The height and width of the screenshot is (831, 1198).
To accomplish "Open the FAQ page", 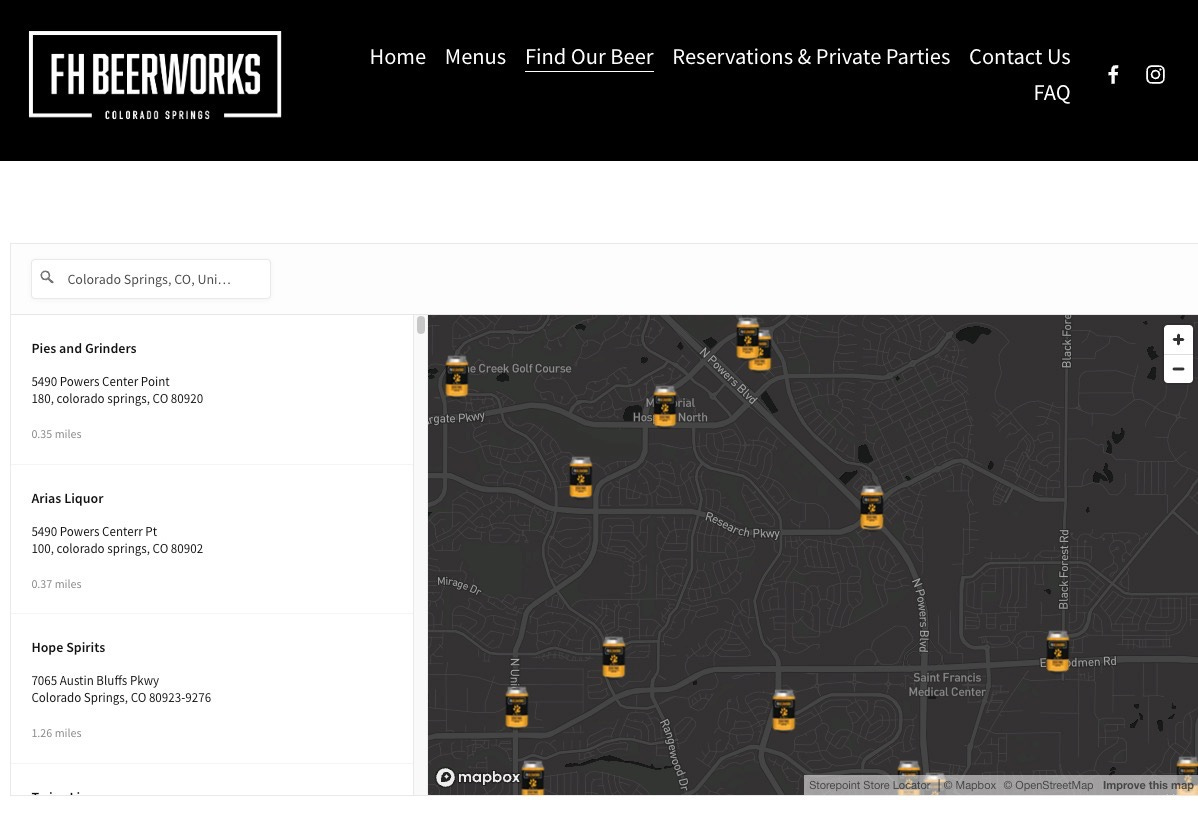I will 1051,92.
